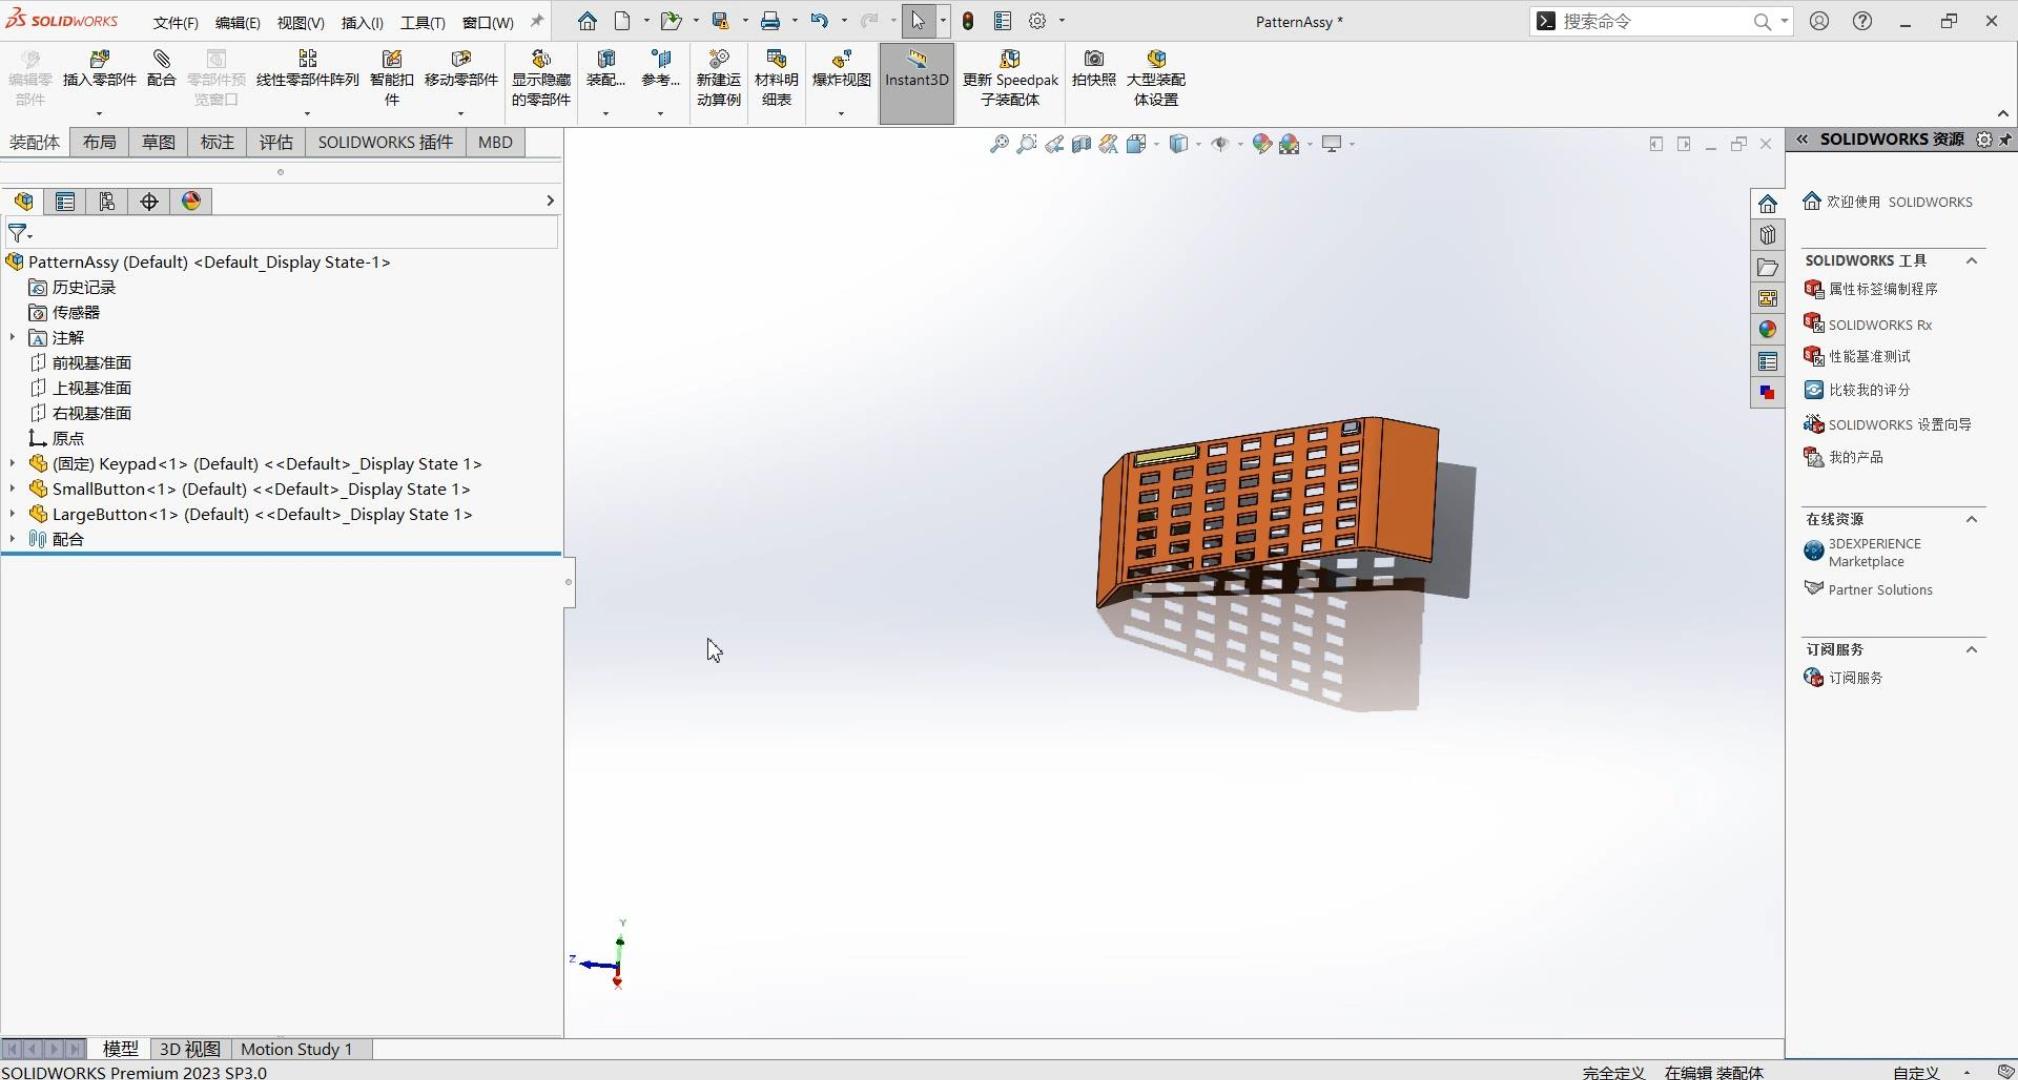The image size is (2018, 1080).
Task: Open the DisplayManager appearance ball tab
Action: pos(191,201)
